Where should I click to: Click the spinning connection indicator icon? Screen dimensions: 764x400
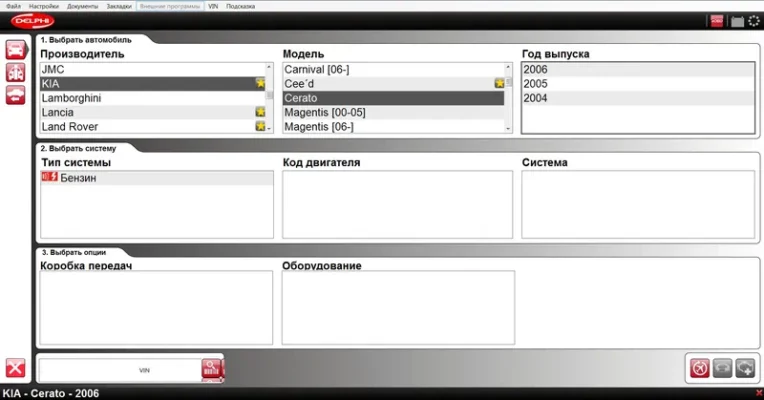coord(754,21)
